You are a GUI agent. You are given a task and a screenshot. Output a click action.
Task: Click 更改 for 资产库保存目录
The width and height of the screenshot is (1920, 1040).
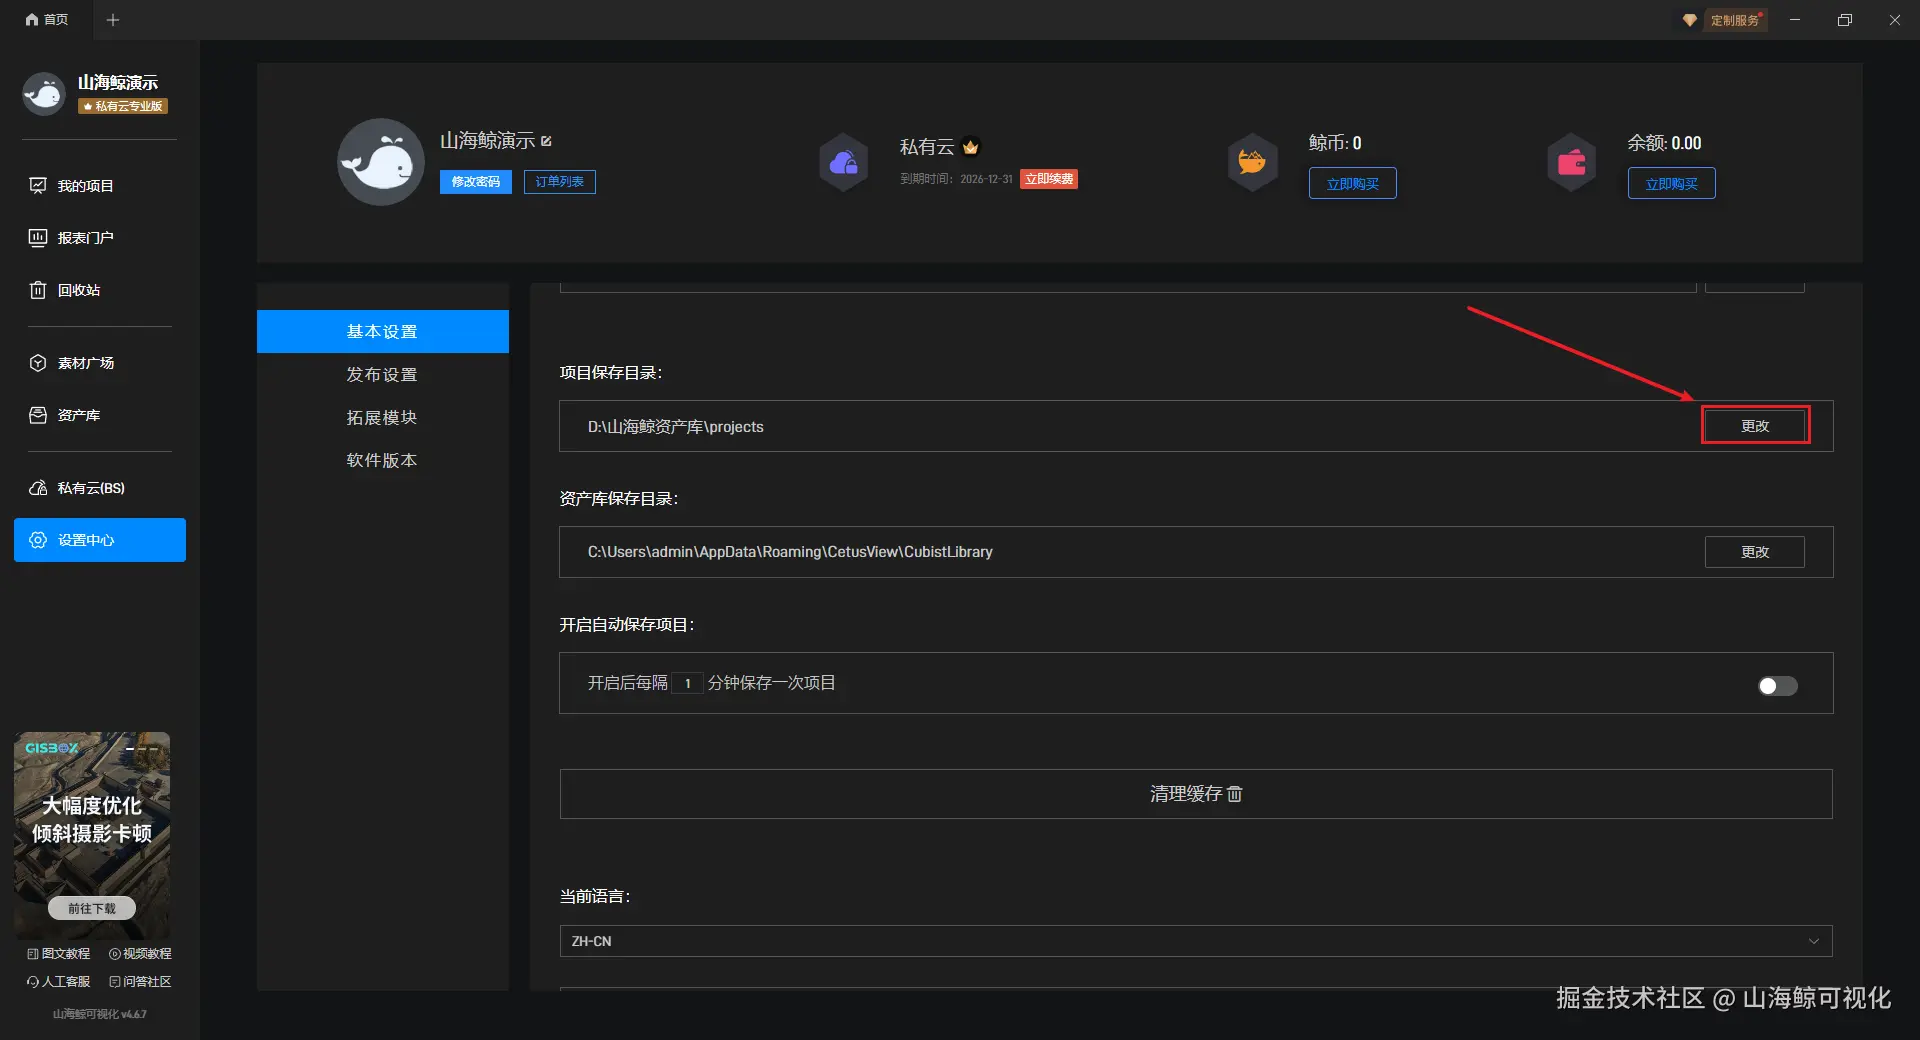(1755, 552)
